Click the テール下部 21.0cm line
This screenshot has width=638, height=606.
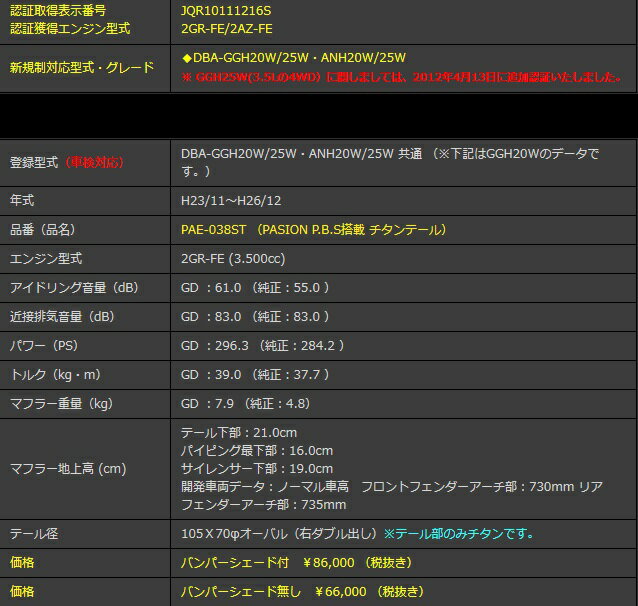[239, 432]
